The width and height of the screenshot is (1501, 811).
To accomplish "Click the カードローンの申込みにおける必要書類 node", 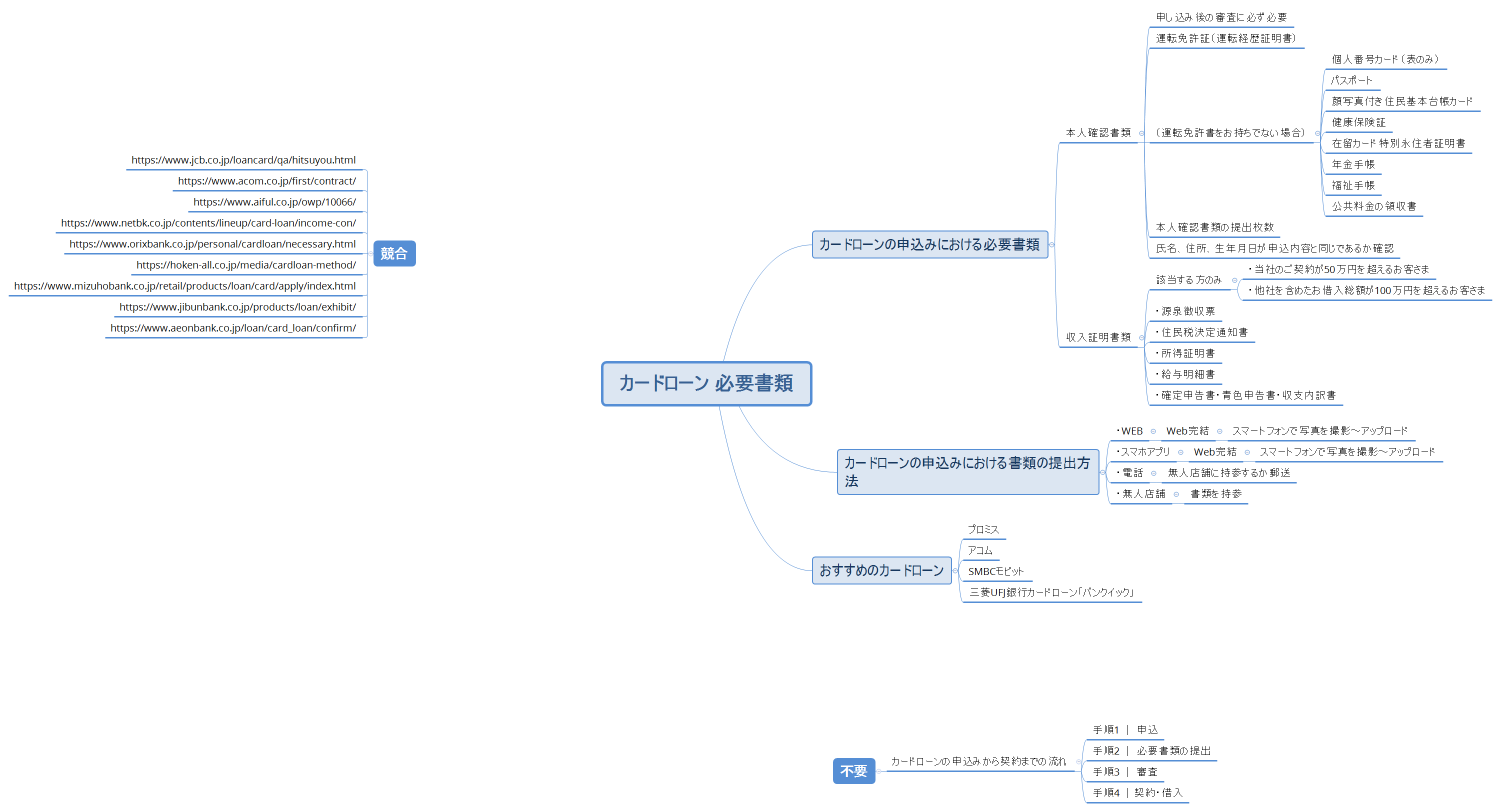I will [930, 244].
